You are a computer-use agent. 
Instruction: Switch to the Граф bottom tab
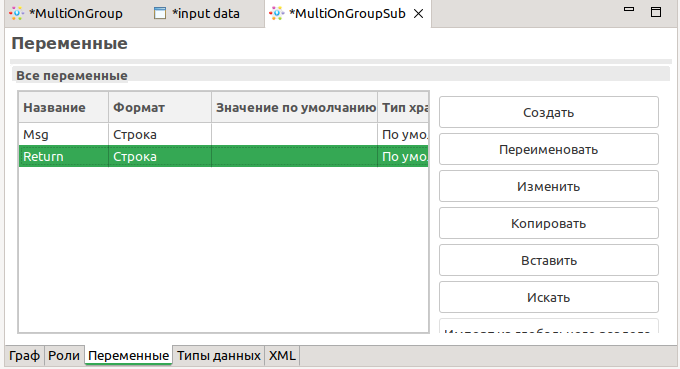tap(24, 356)
